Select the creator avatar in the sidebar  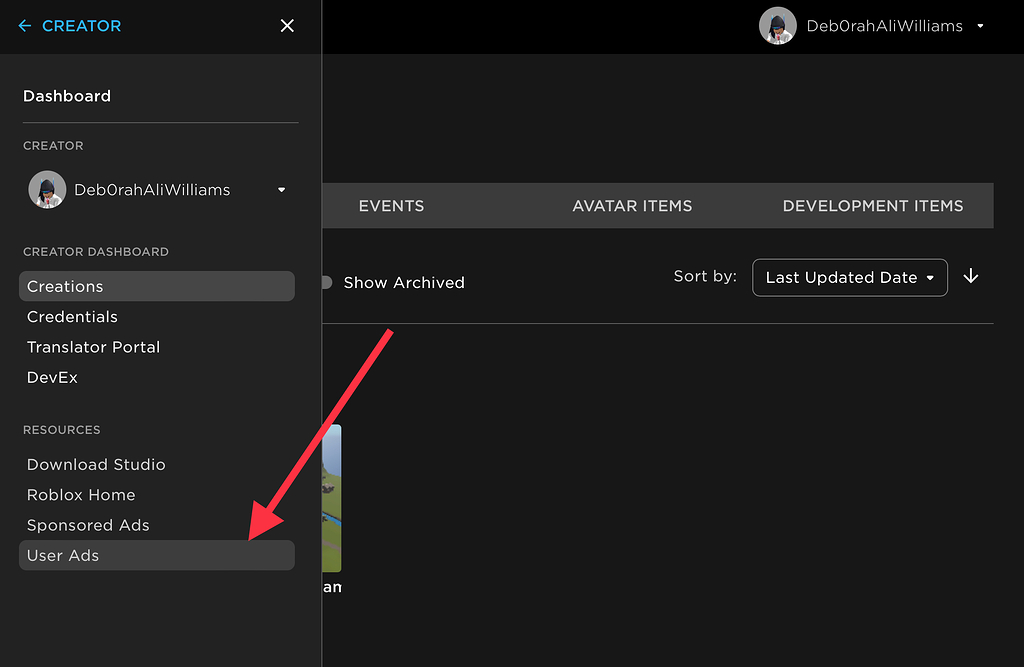pos(47,189)
